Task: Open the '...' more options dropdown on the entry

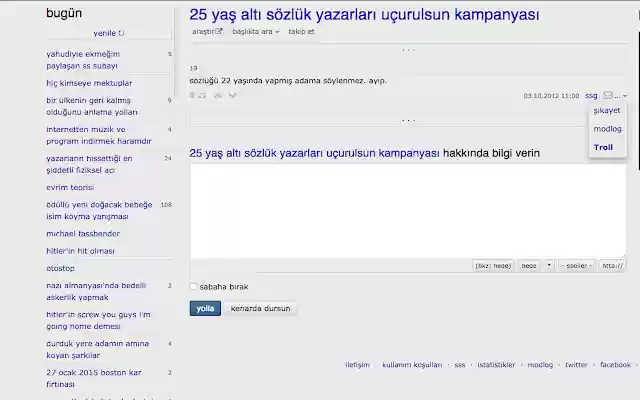Action: (x=621, y=96)
